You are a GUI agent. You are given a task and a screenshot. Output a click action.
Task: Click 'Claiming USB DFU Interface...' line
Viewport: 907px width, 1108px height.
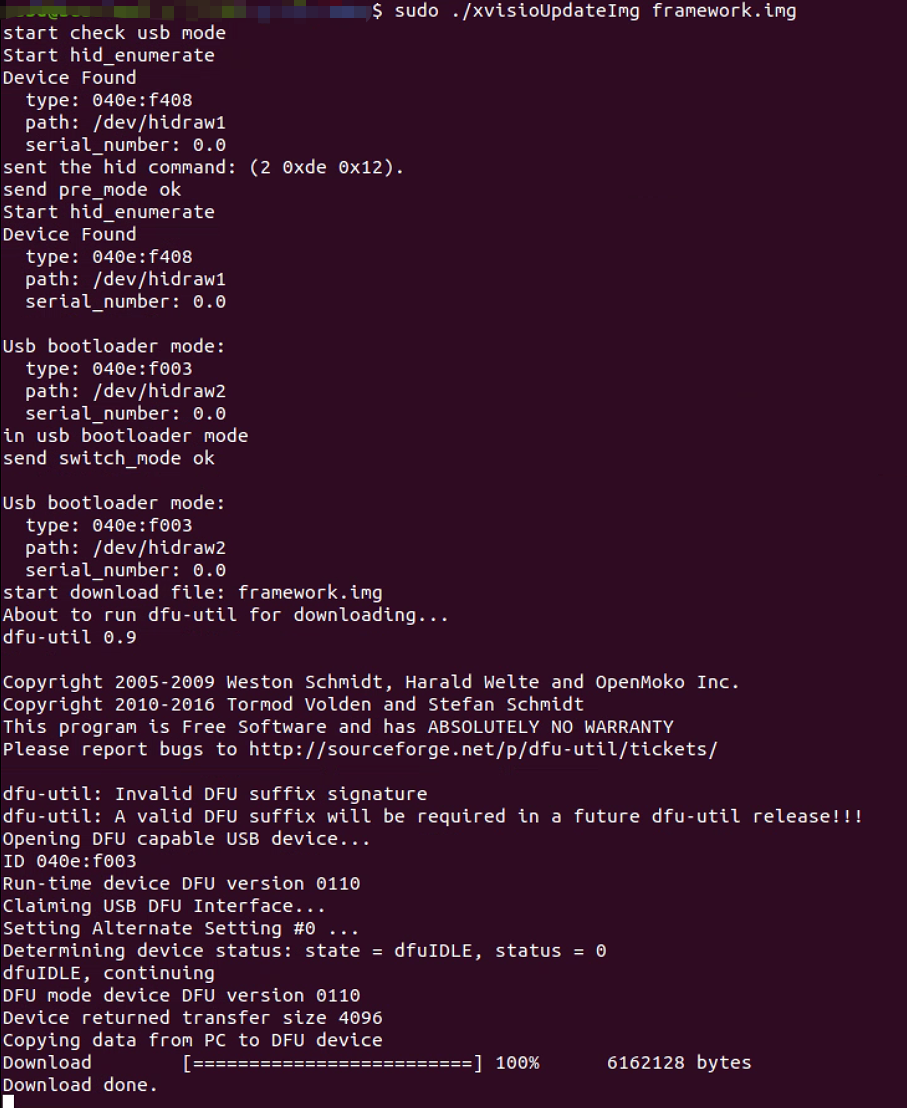point(164,906)
